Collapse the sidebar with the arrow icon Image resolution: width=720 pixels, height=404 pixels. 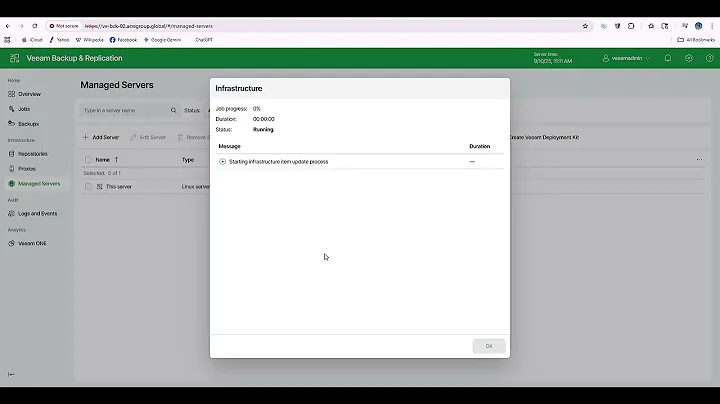(11, 375)
